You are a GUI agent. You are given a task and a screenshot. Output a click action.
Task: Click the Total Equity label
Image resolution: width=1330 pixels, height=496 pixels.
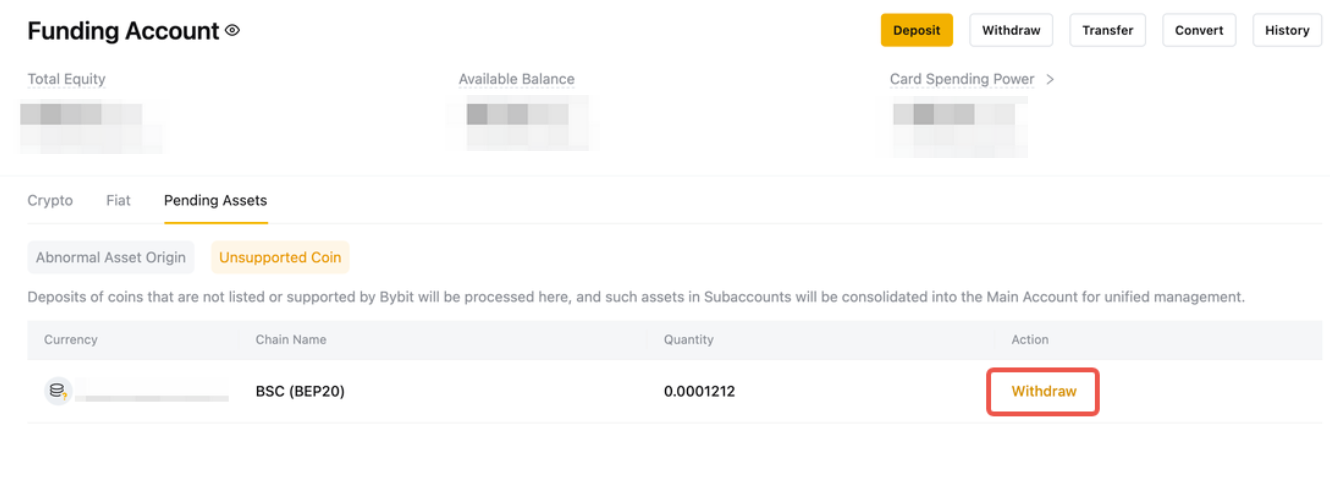(66, 79)
